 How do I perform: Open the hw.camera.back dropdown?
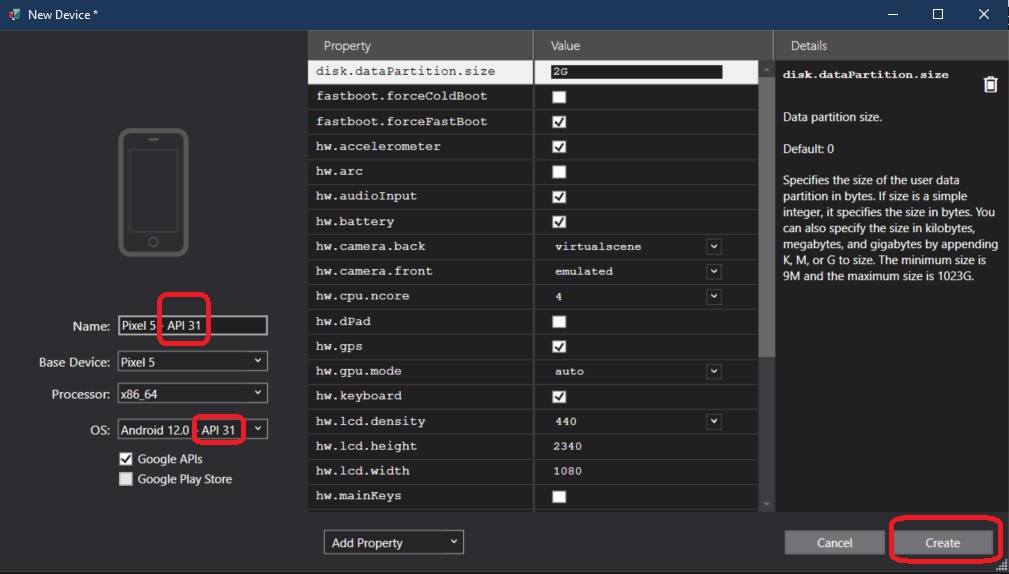point(714,246)
